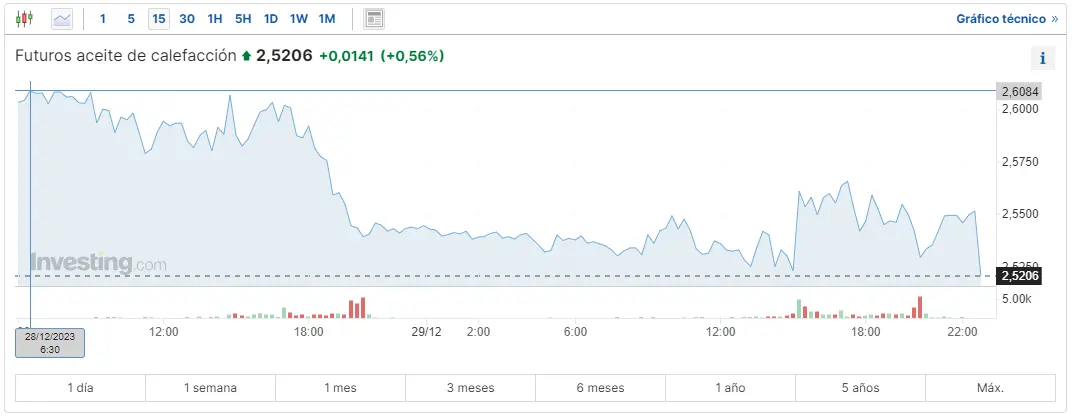Set interval to 30 minutes
1072x420 pixels.
[x=187, y=19]
